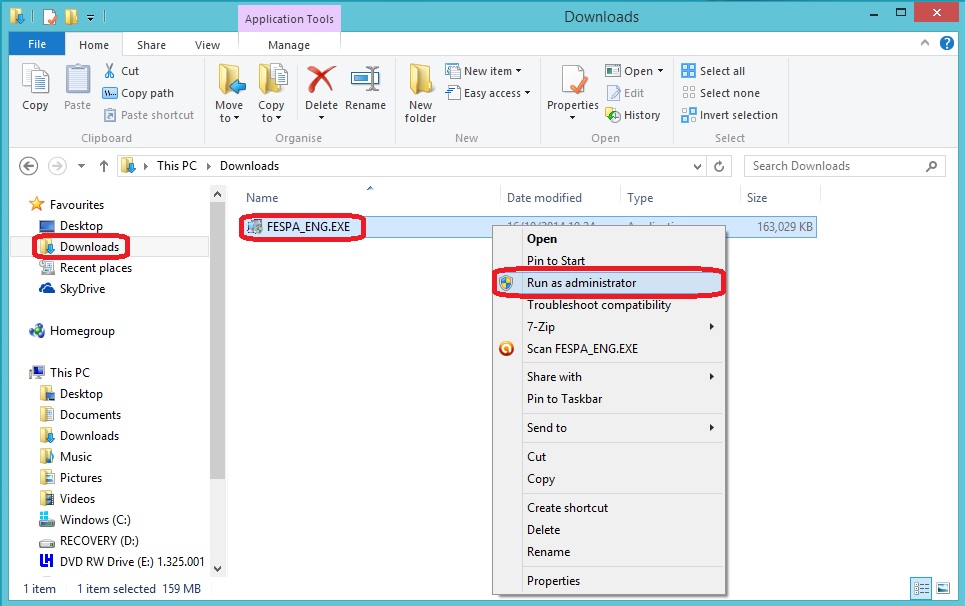Click the Cut scissors button in ribbon
965x606 pixels.
tap(121, 71)
